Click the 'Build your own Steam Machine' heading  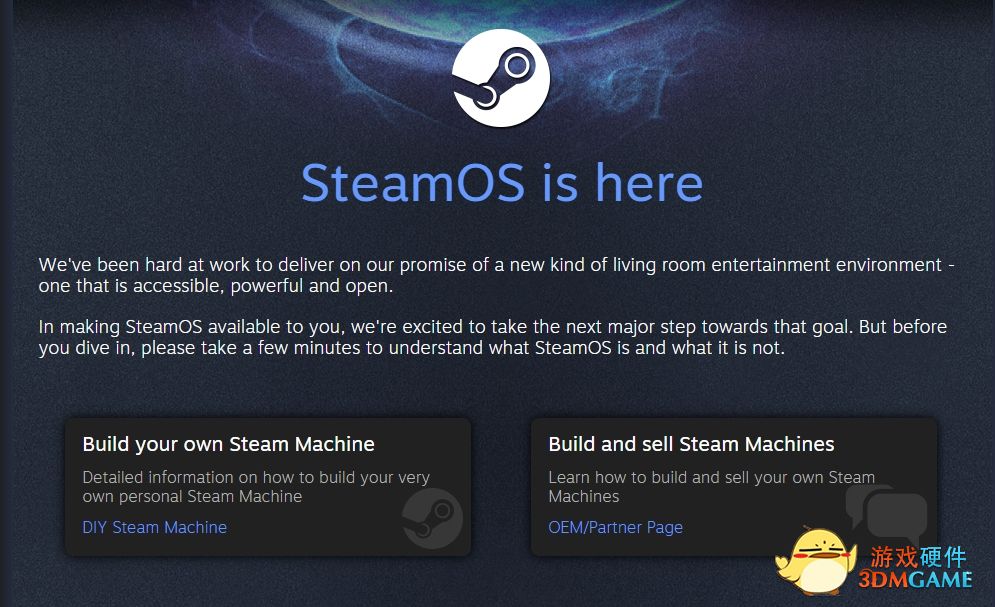[x=228, y=444]
